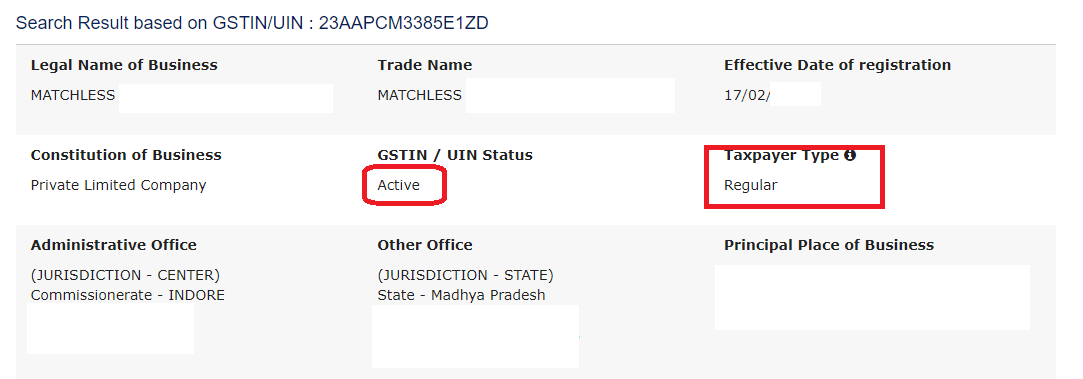Click the Other Office label
This screenshot has height=379, width=1083.
(425, 245)
